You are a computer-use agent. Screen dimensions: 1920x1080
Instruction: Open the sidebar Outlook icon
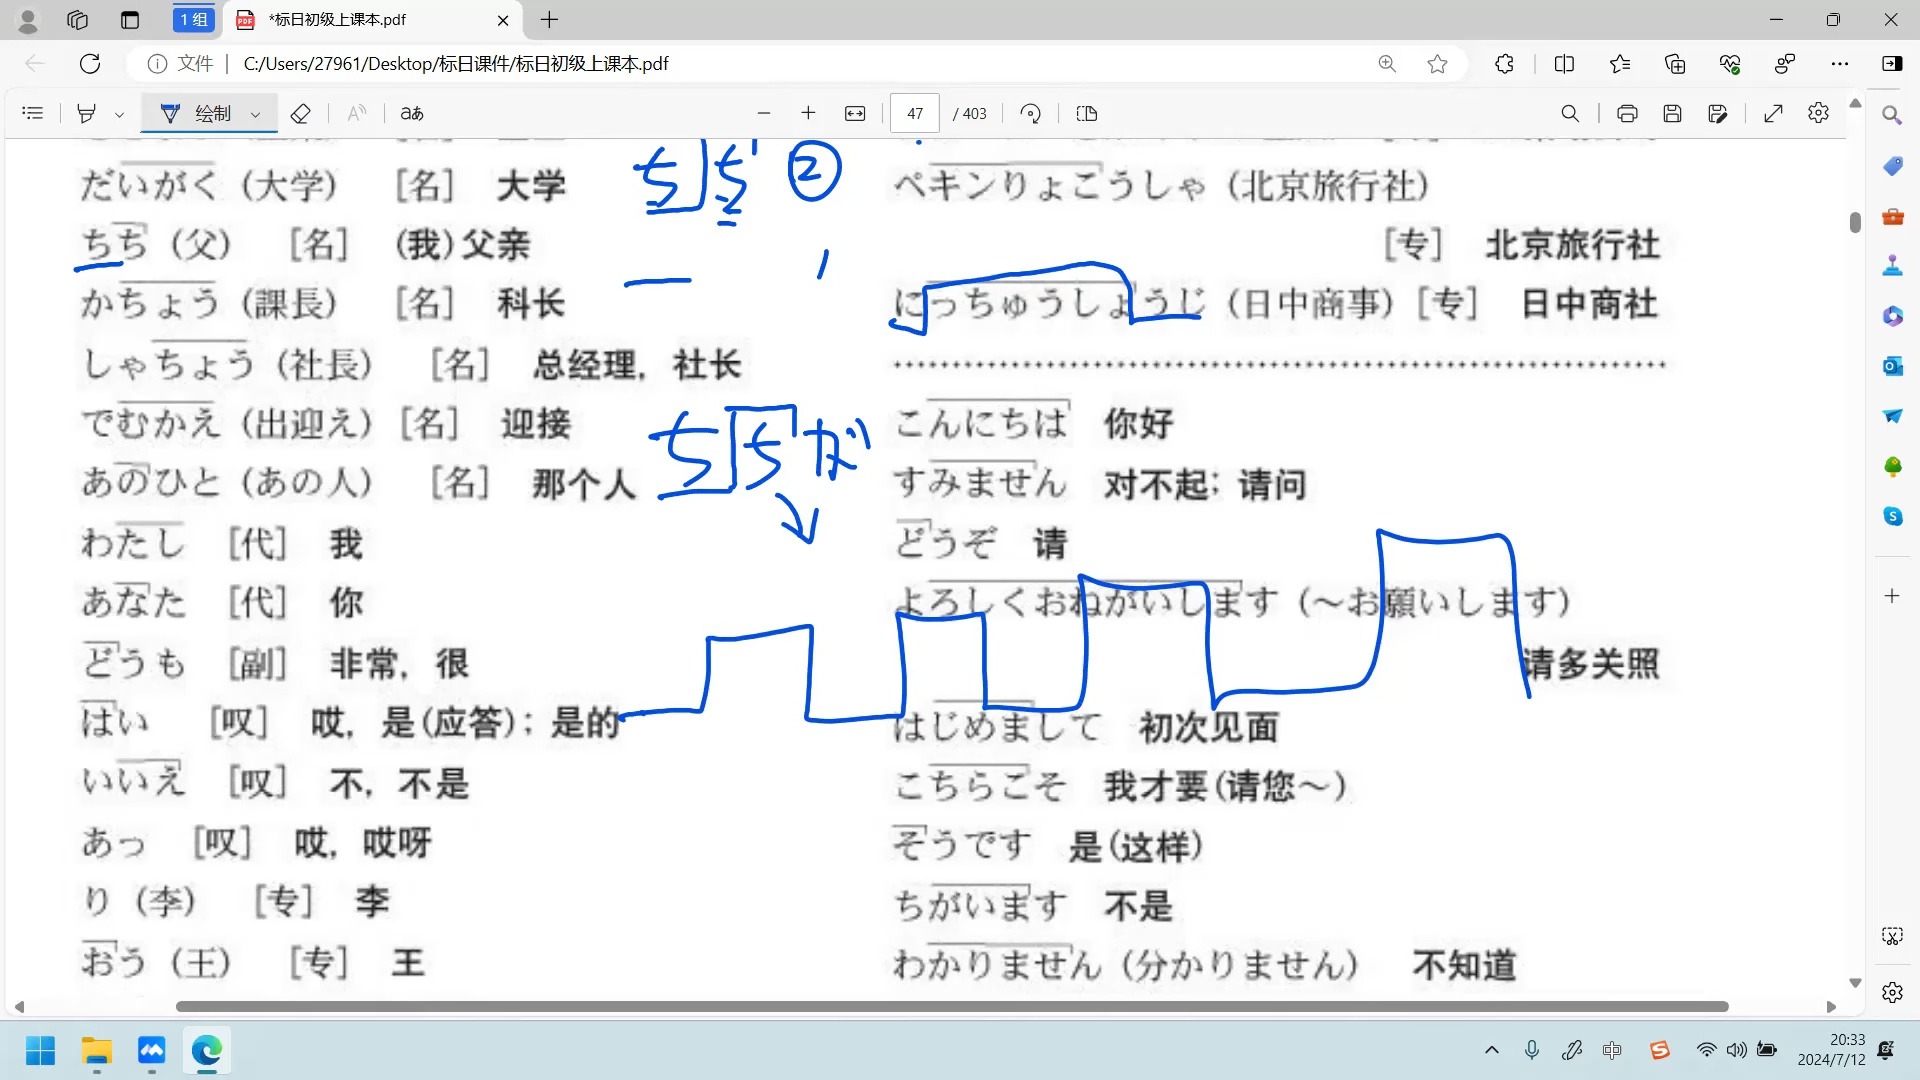click(x=1892, y=366)
